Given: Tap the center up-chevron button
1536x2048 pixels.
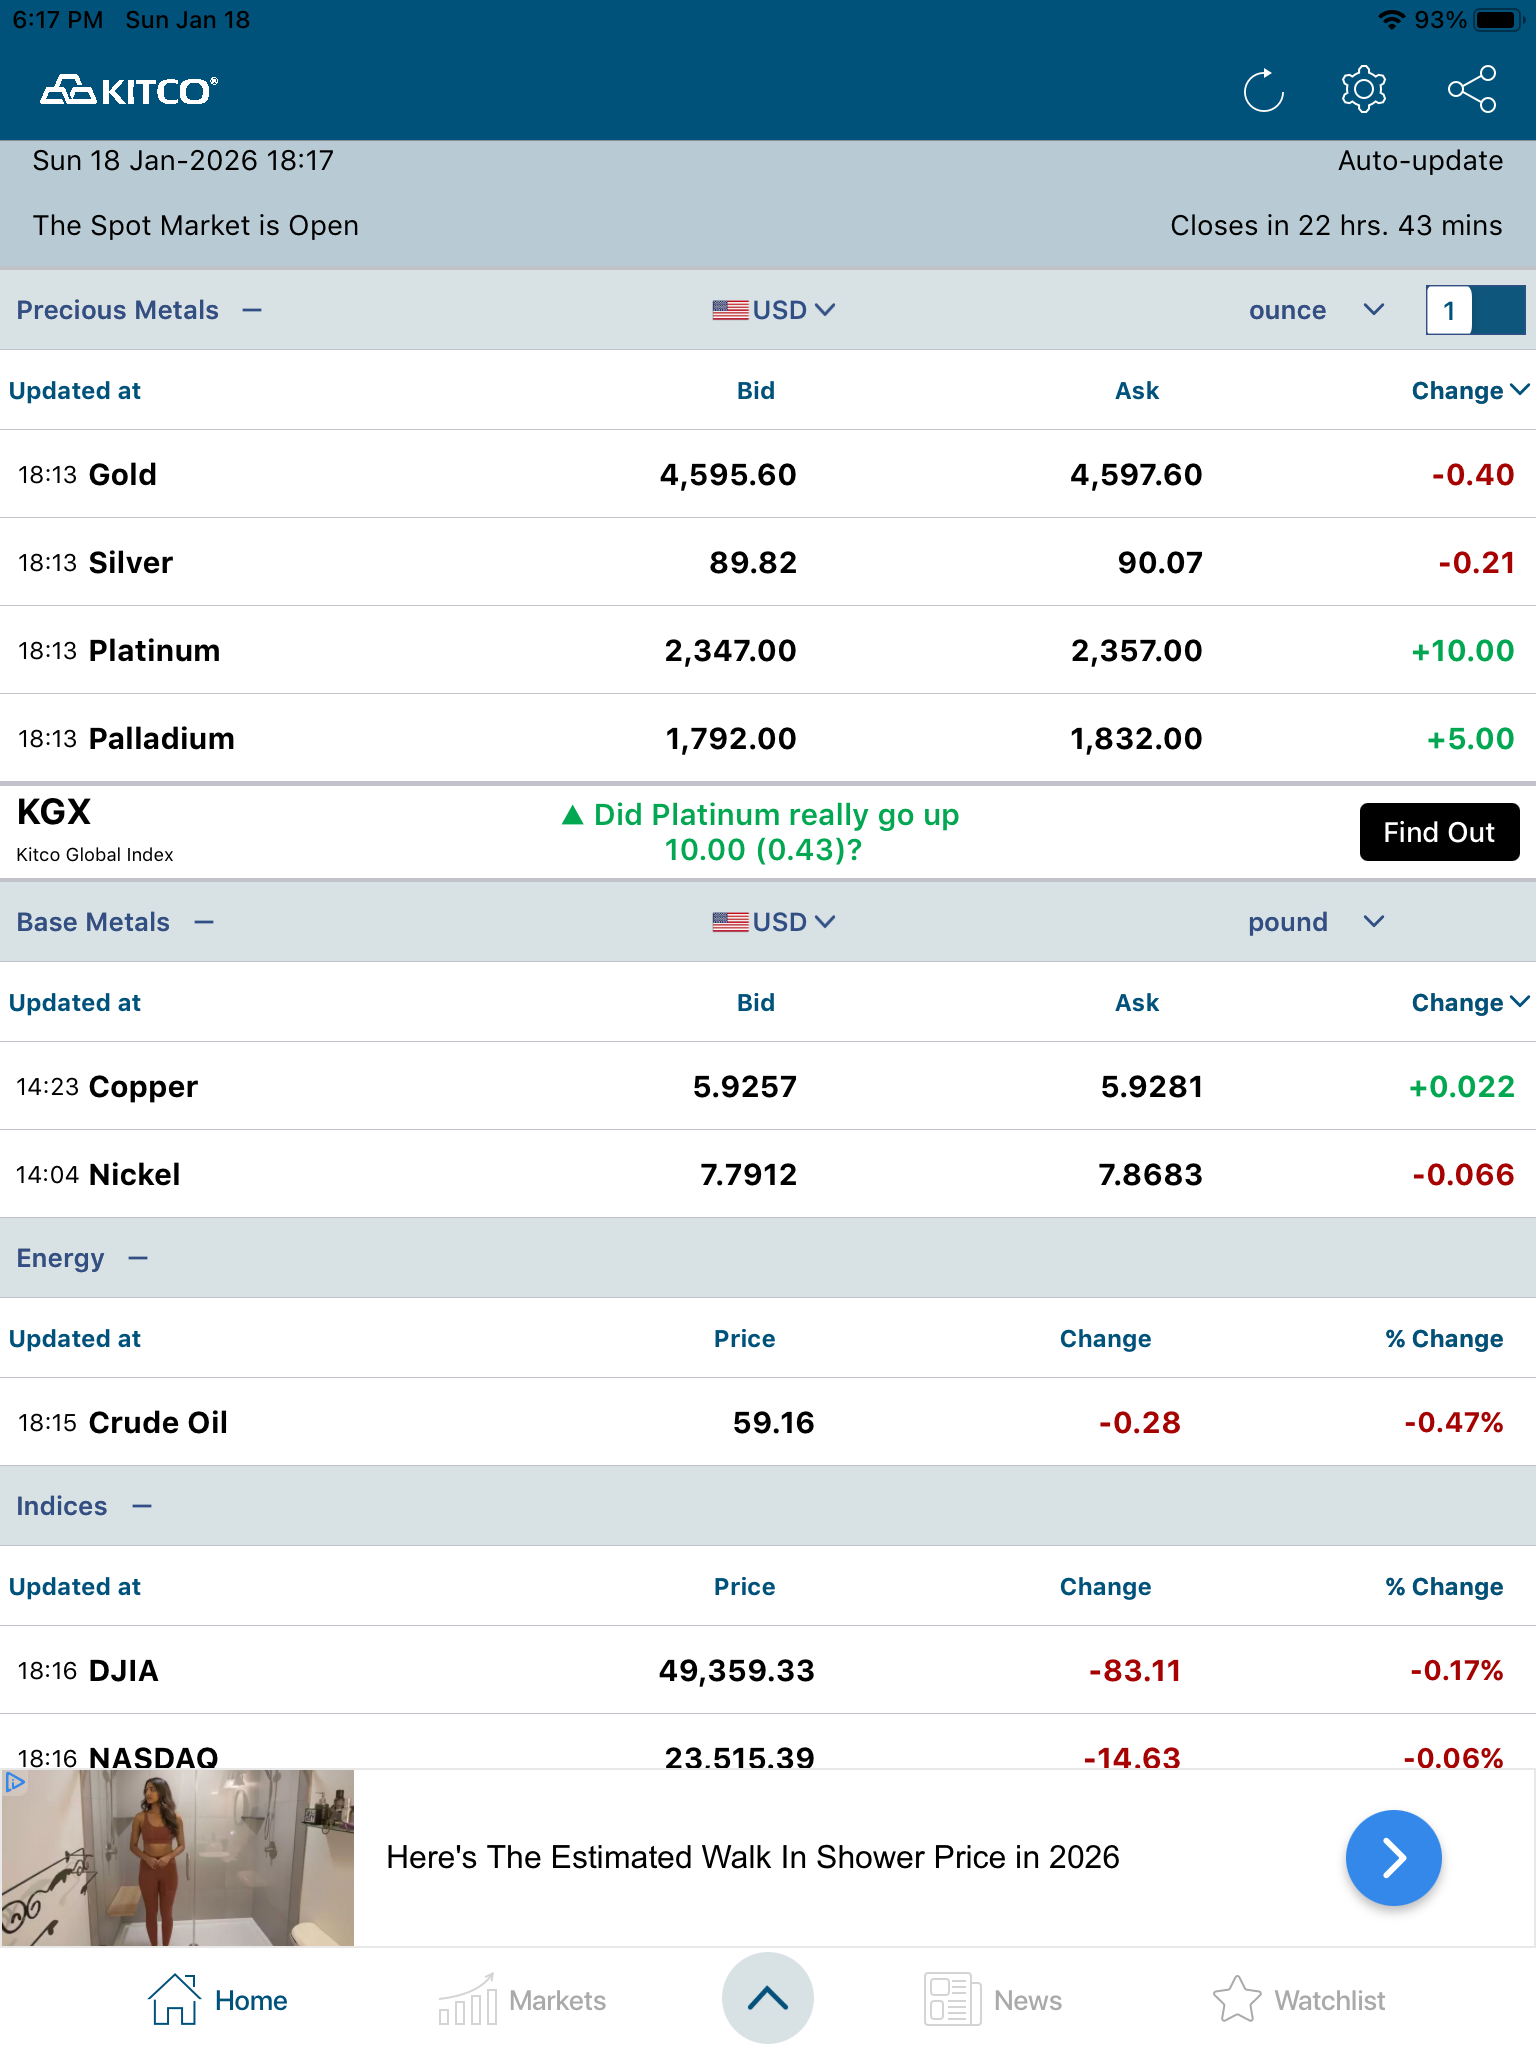Looking at the screenshot, I should coord(768,1998).
